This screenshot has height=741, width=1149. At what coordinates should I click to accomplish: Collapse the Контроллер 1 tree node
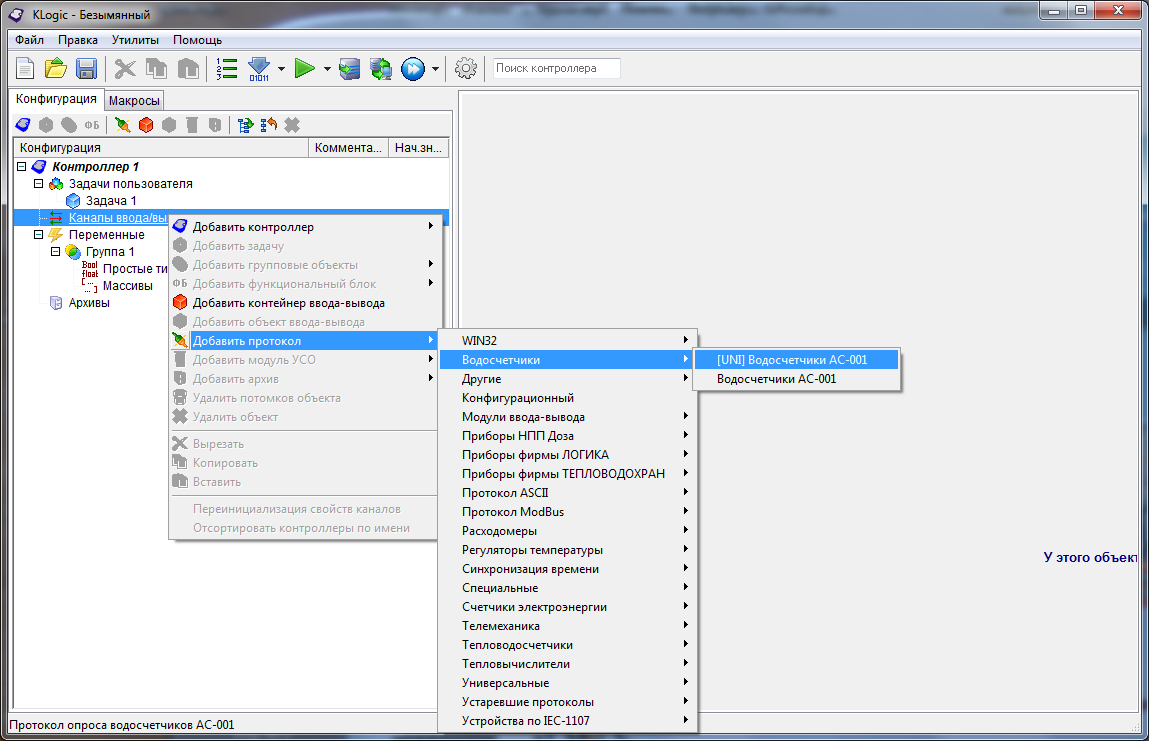click(22, 166)
